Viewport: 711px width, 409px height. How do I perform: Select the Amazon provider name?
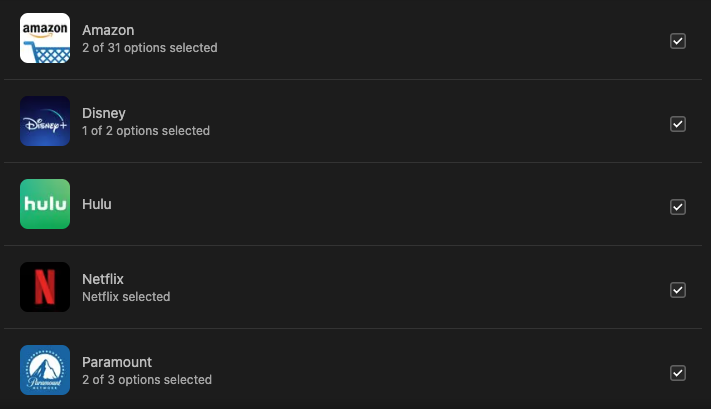(x=108, y=31)
